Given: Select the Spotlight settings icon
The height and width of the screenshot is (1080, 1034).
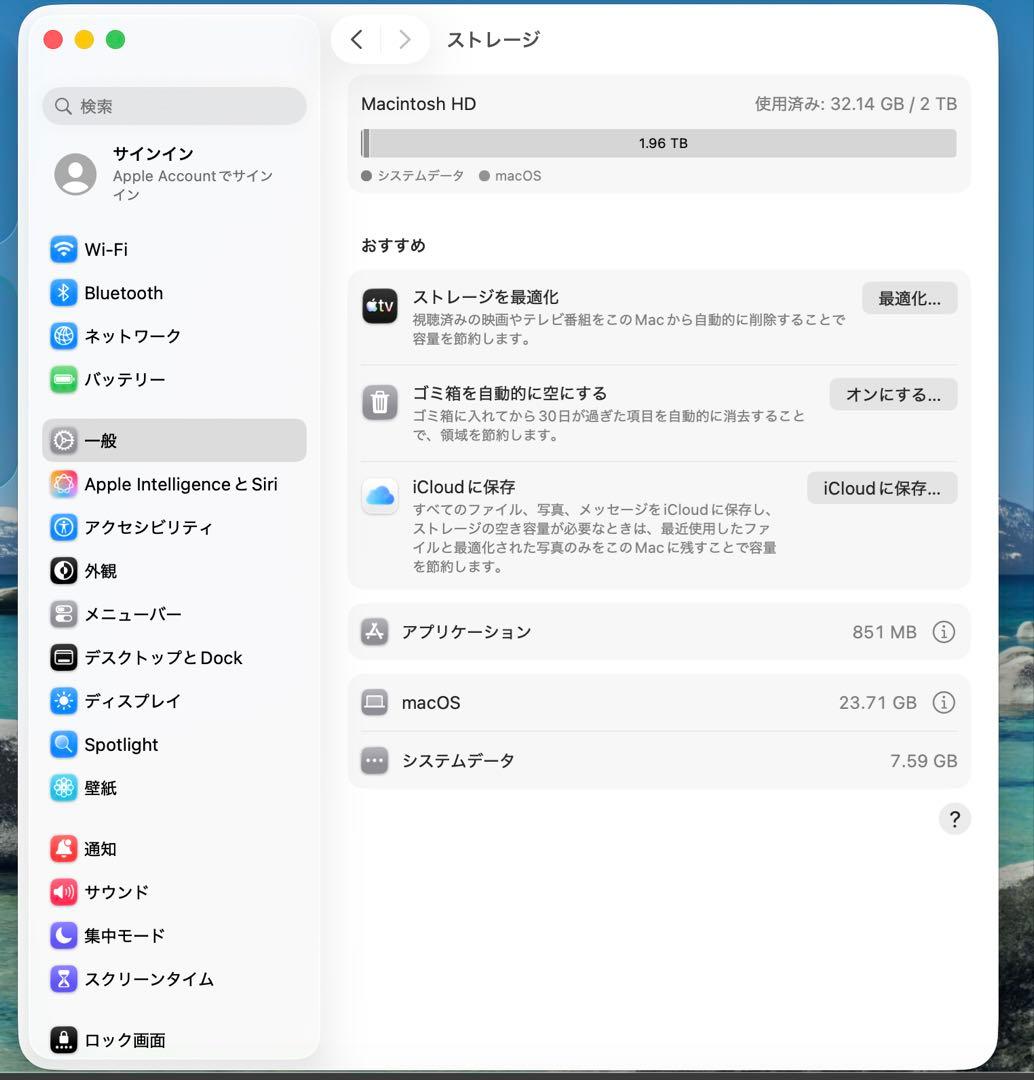Looking at the screenshot, I should [63, 744].
